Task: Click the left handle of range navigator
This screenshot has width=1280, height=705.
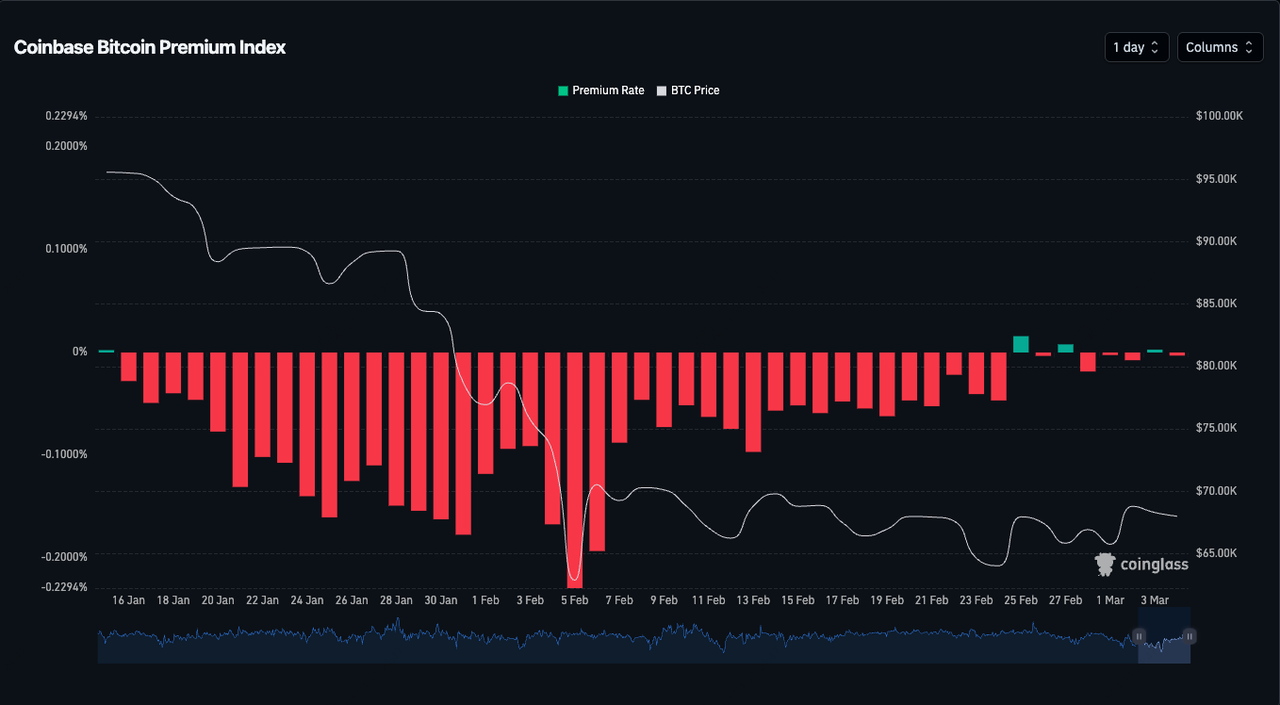Action: coord(1138,636)
